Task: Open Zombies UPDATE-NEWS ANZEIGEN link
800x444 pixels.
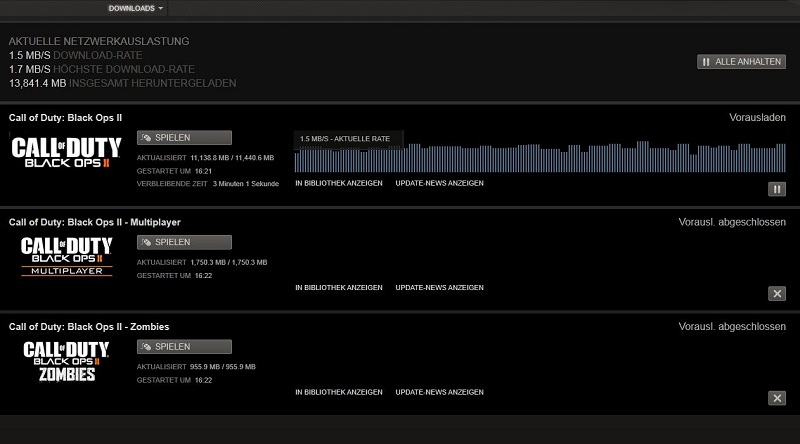Action: click(439, 392)
